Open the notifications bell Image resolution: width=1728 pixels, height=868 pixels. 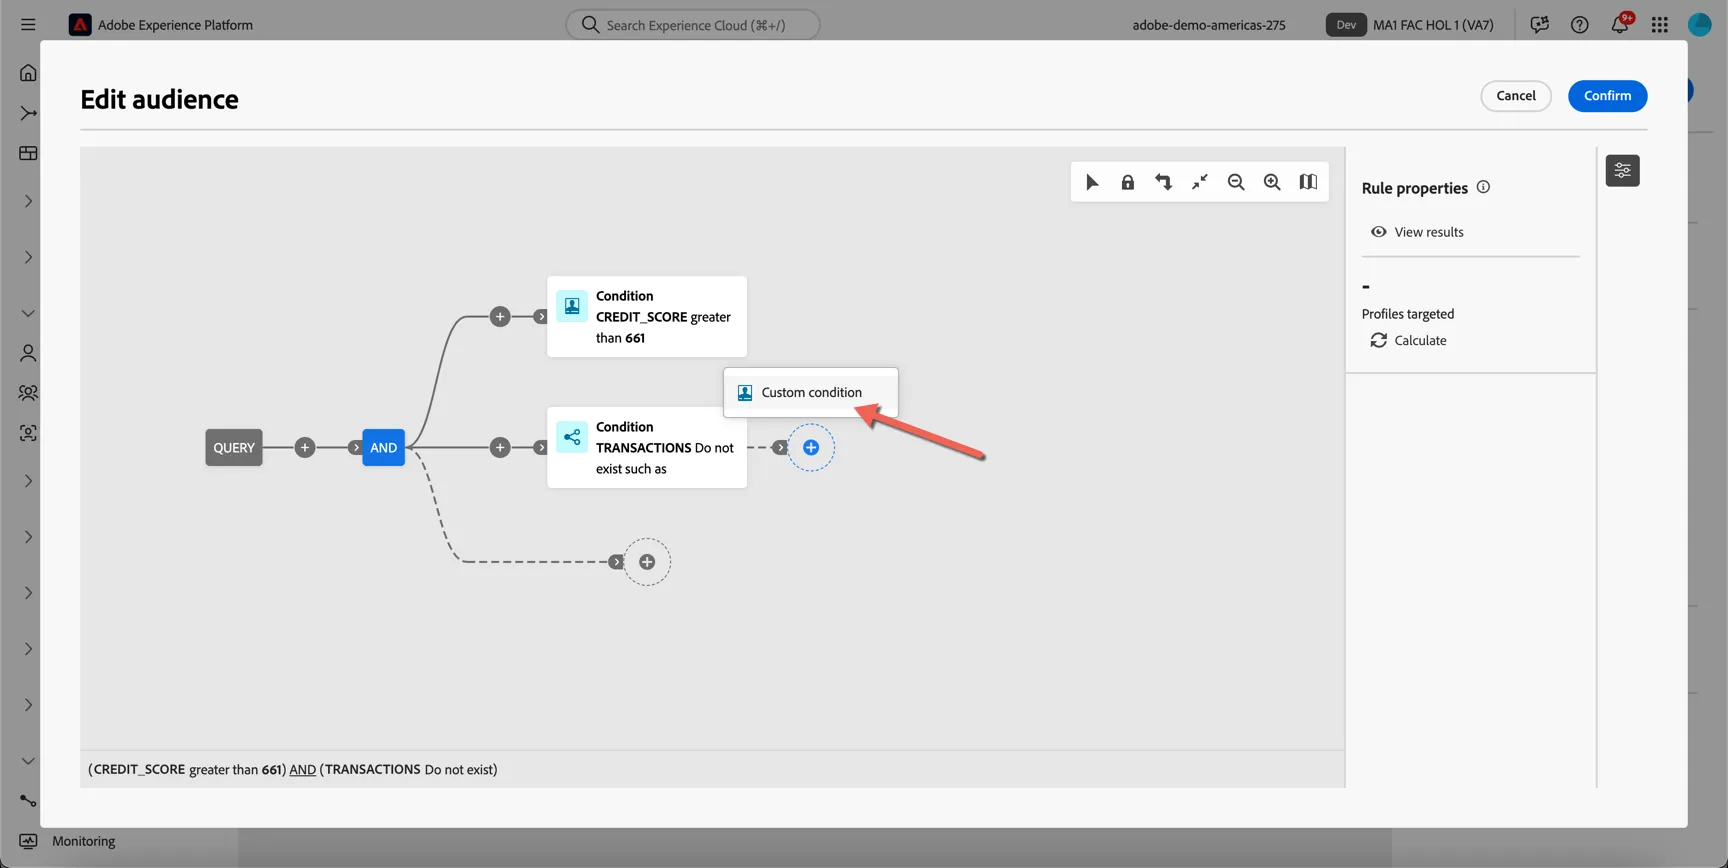click(x=1620, y=25)
